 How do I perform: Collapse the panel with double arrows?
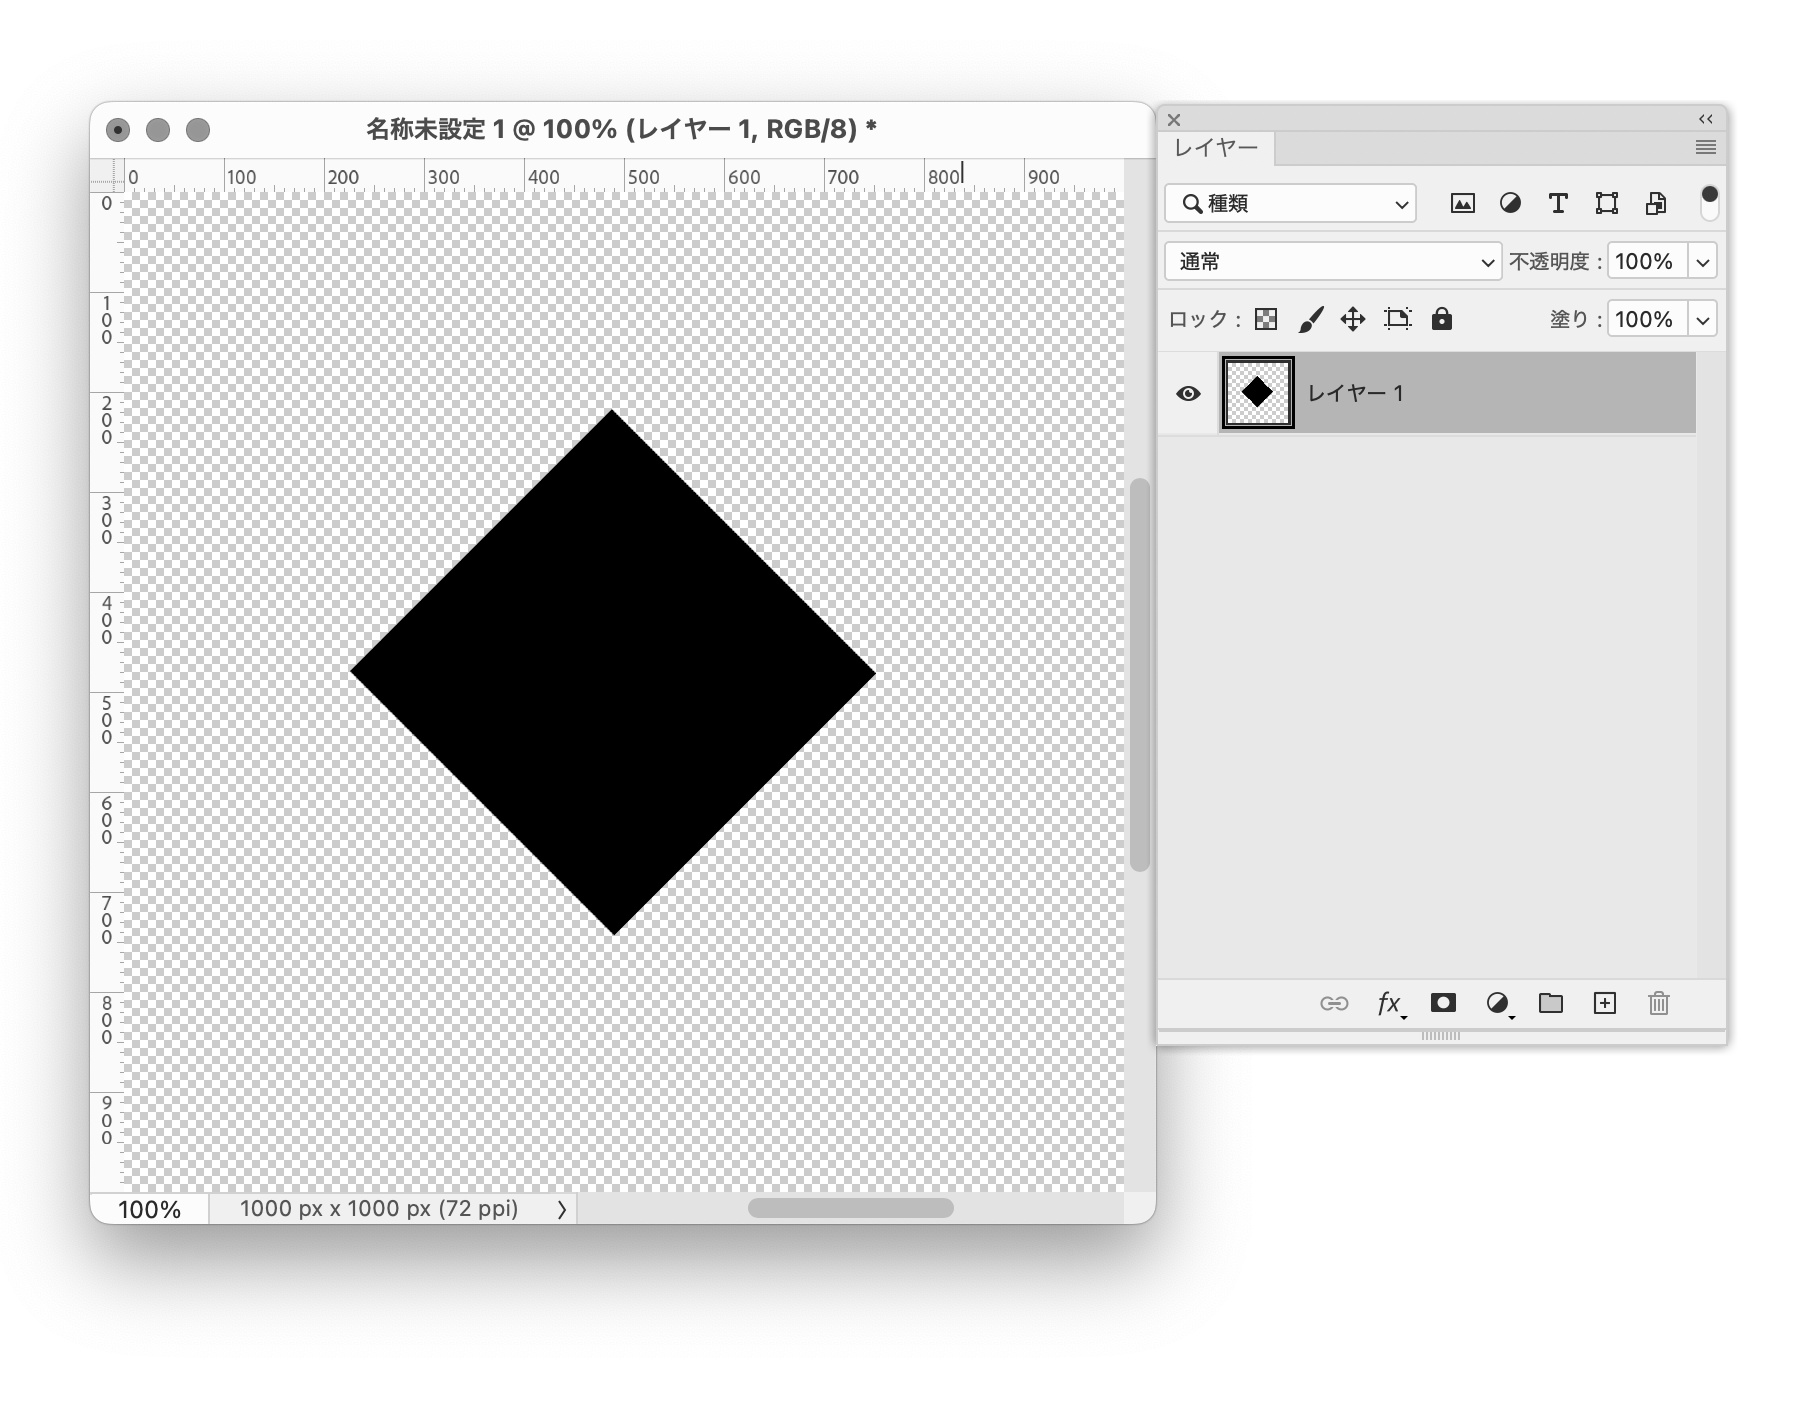(1706, 119)
